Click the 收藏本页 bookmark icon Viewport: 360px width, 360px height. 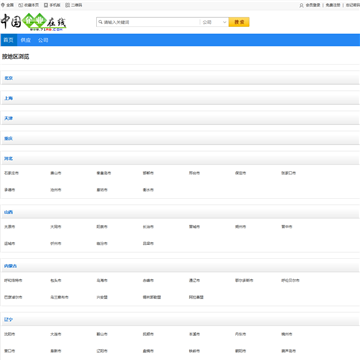[x=20, y=5]
